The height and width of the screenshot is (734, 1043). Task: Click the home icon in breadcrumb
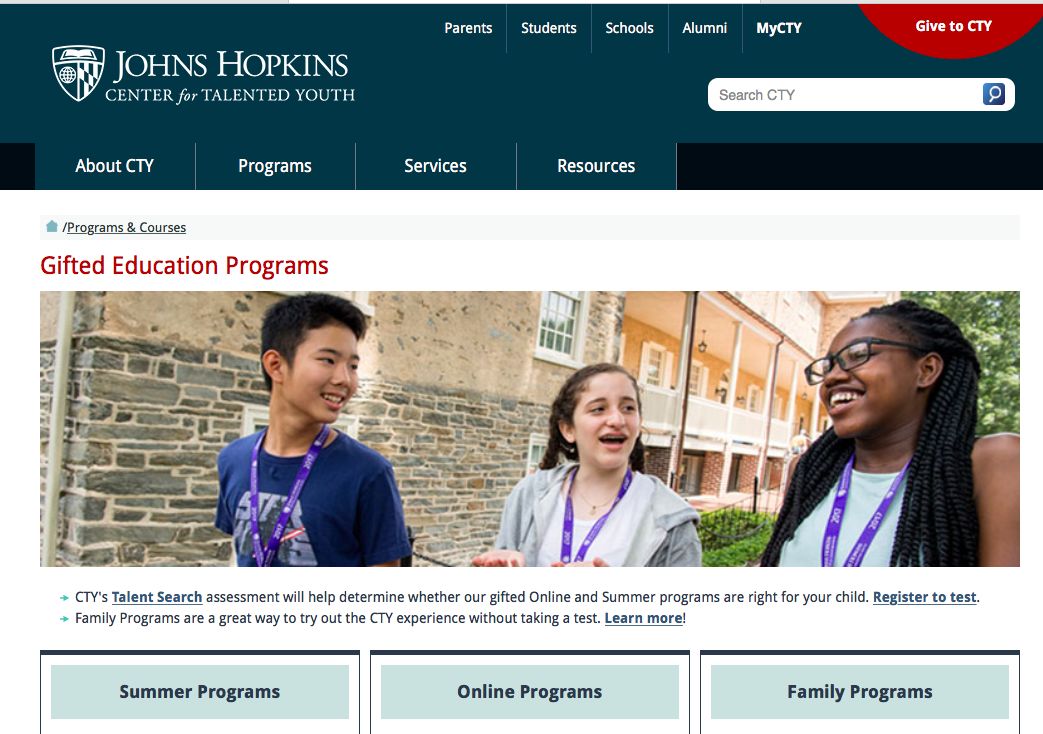pyautogui.click(x=52, y=227)
